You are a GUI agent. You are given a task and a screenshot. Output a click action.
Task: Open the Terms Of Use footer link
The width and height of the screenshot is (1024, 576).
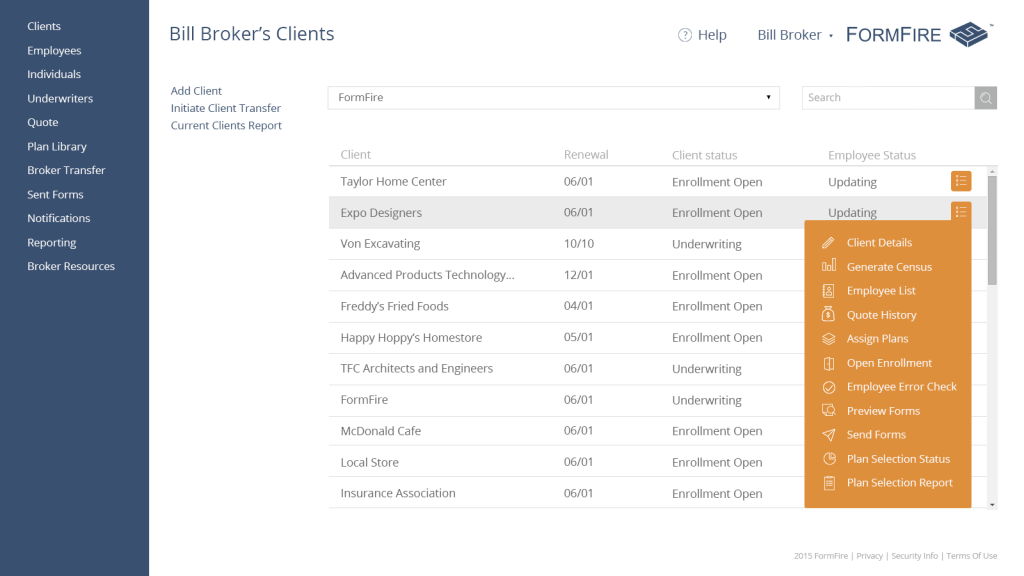[972, 556]
